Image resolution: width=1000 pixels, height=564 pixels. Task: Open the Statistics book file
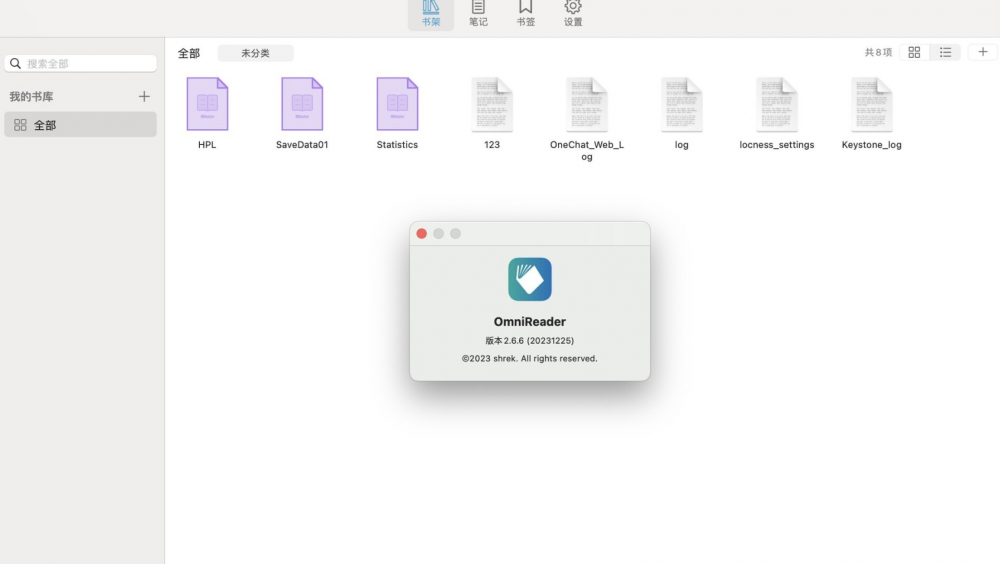point(397,104)
